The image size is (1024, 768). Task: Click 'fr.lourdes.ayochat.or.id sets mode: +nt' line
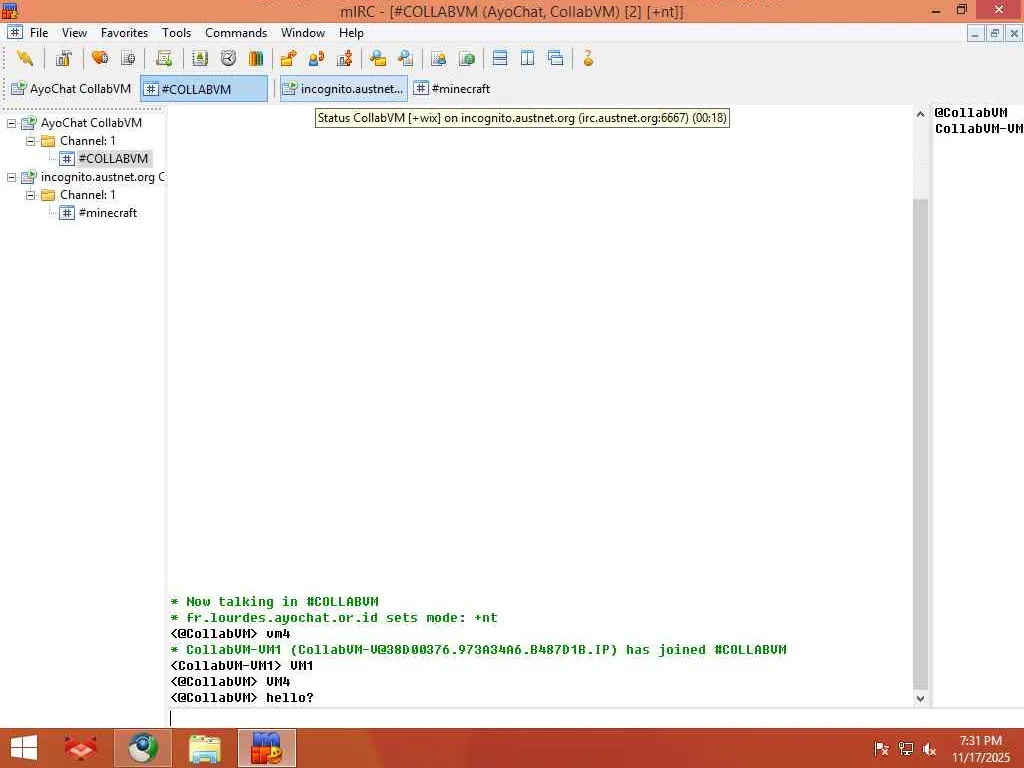(x=334, y=617)
